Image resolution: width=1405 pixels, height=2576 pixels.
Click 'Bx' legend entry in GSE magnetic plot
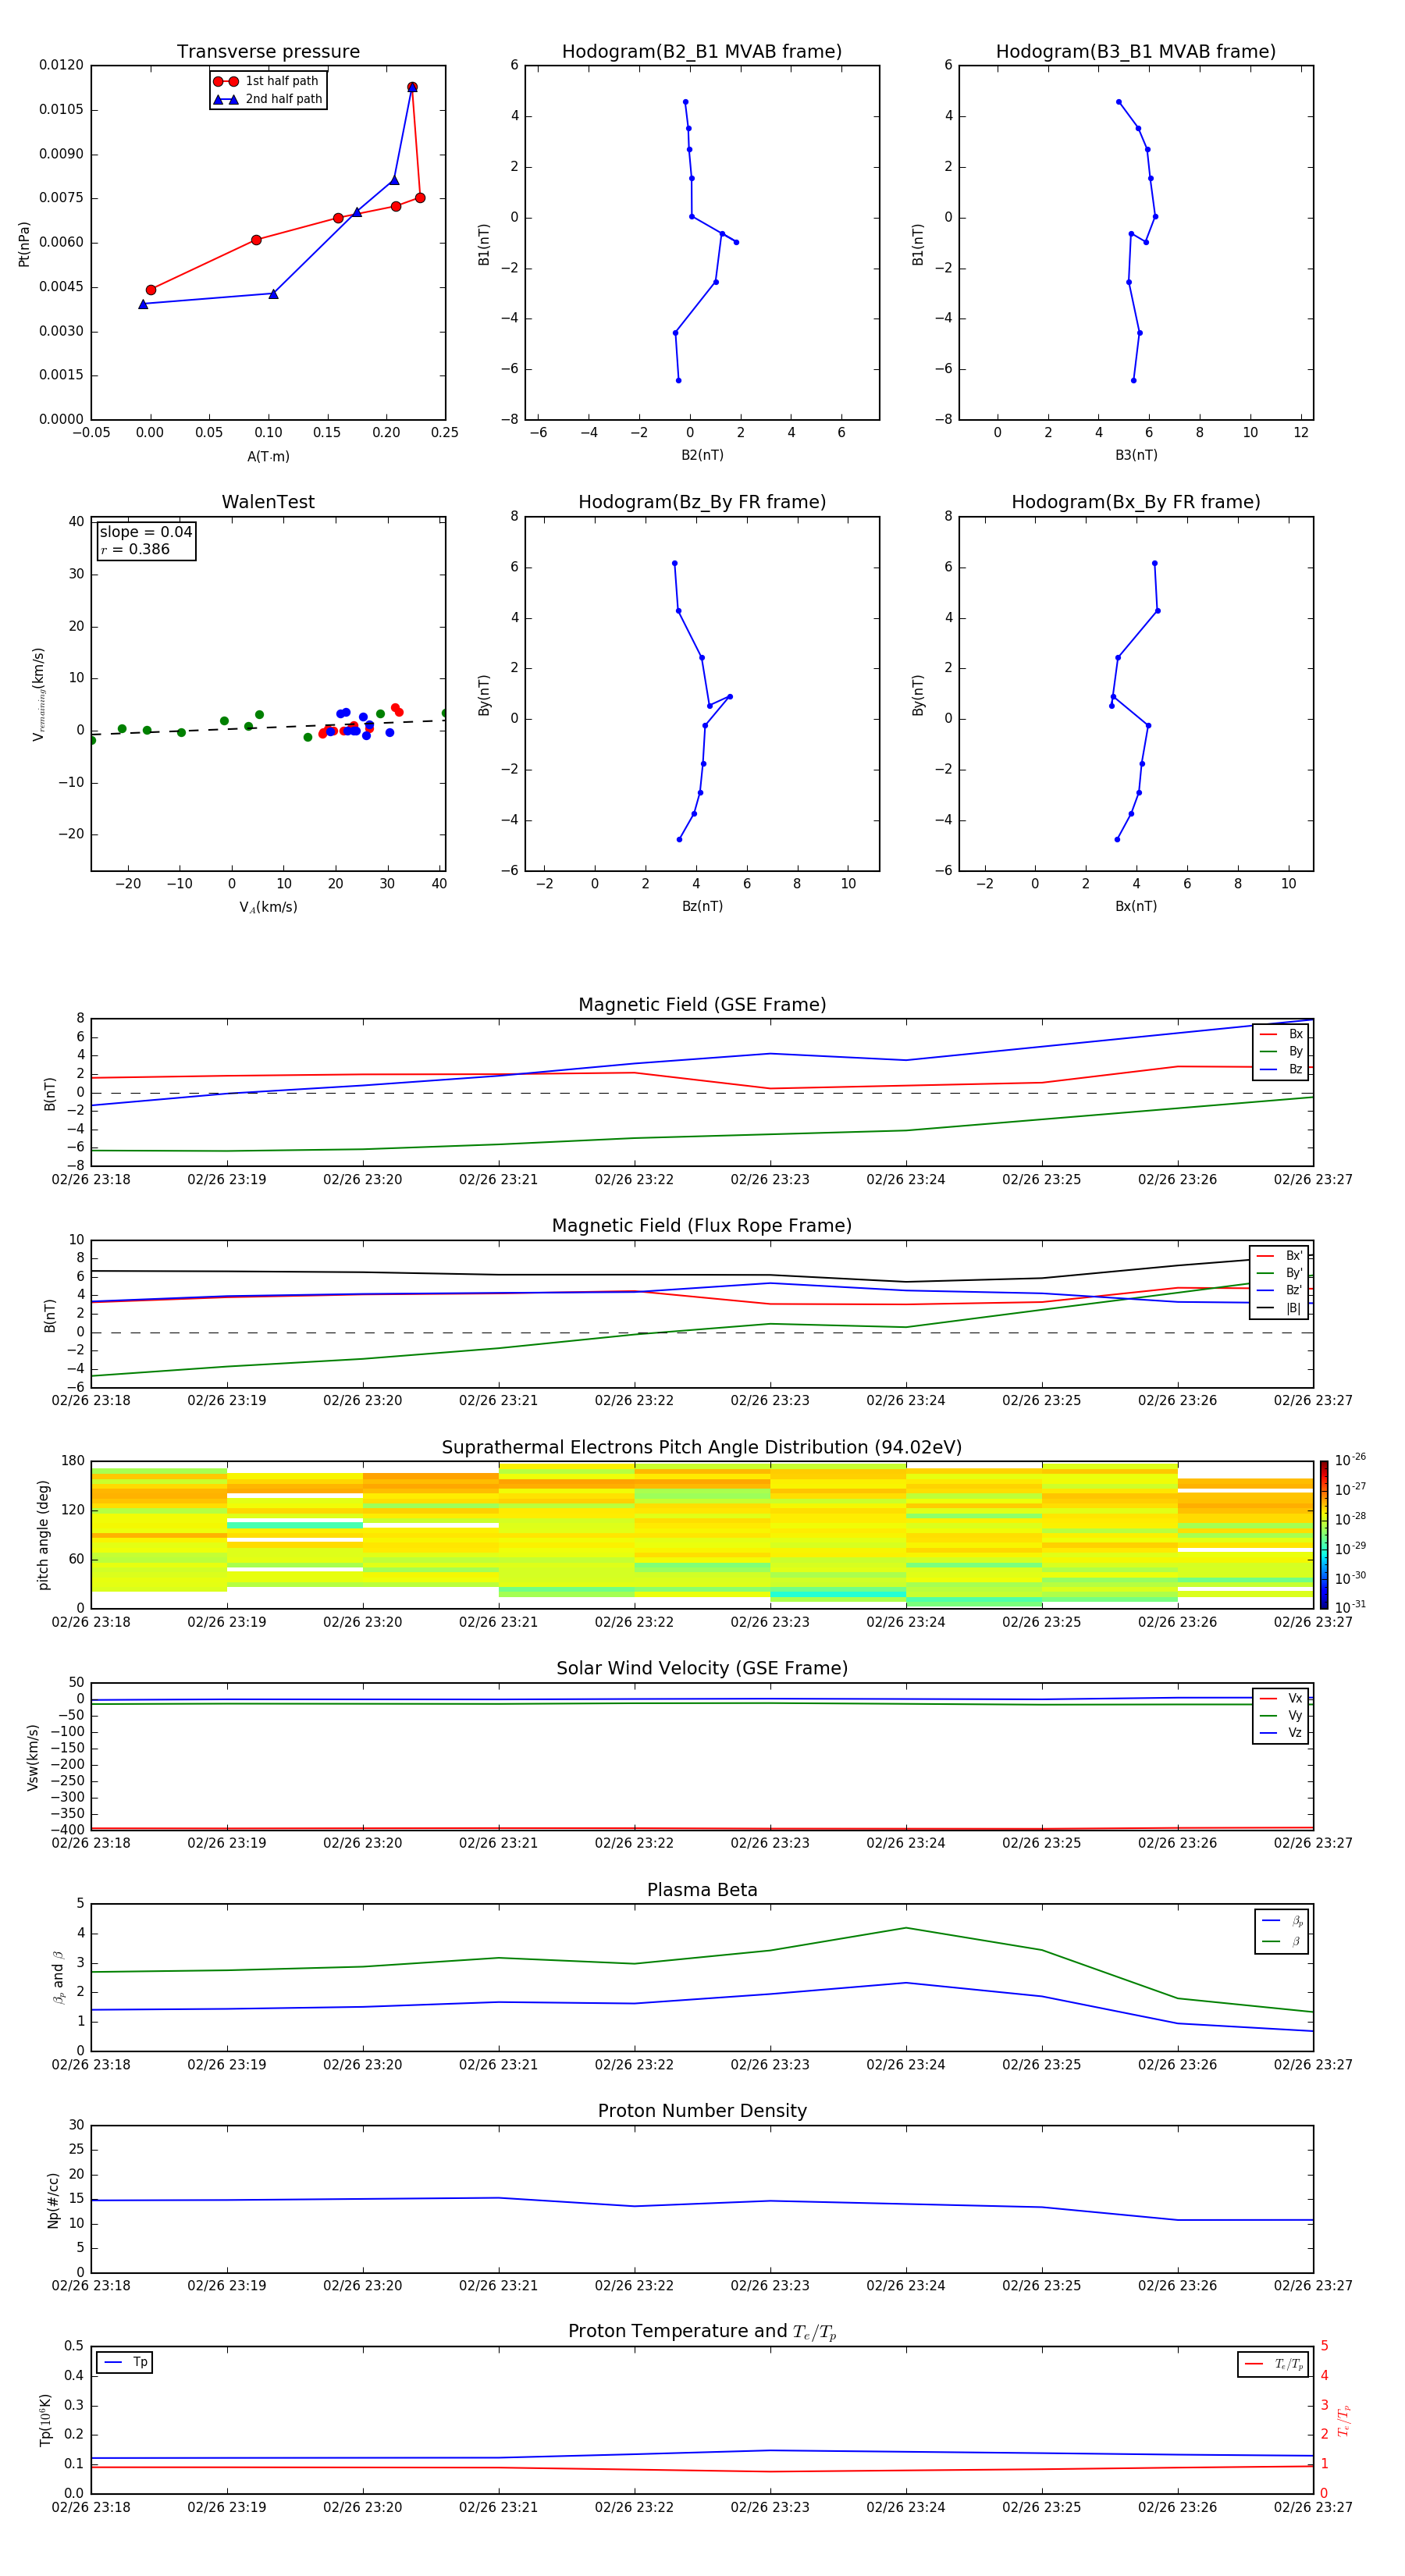1281,1034
